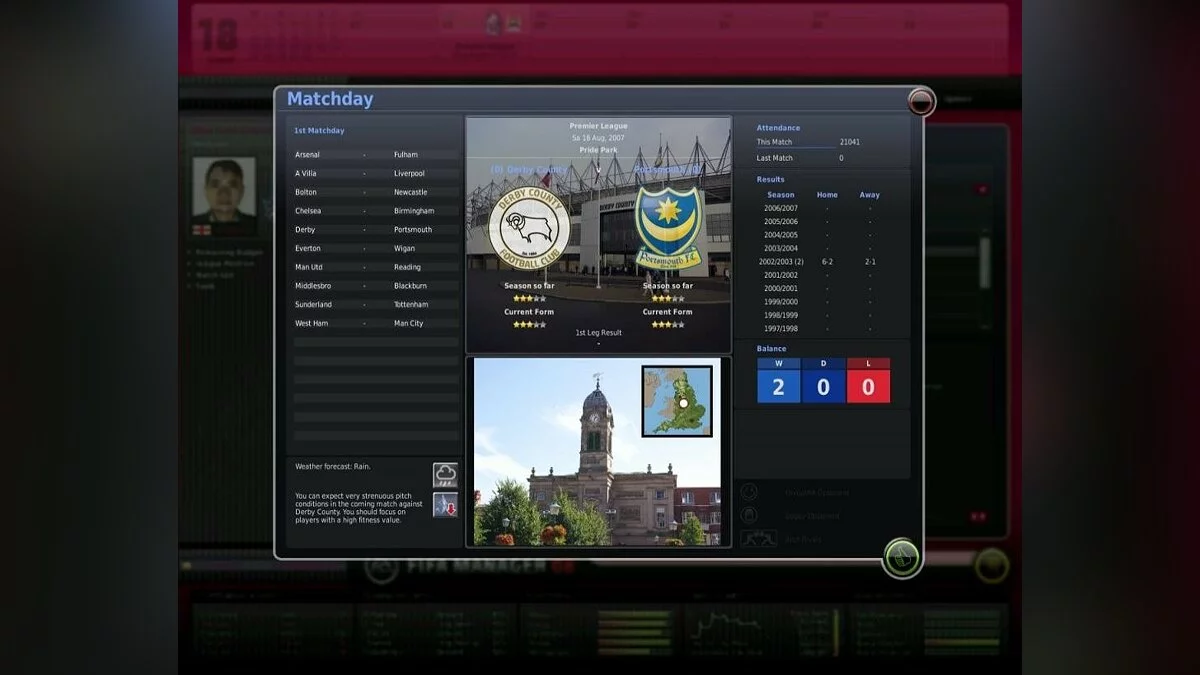
Task: Click the Home column header in Results
Action: [827, 195]
